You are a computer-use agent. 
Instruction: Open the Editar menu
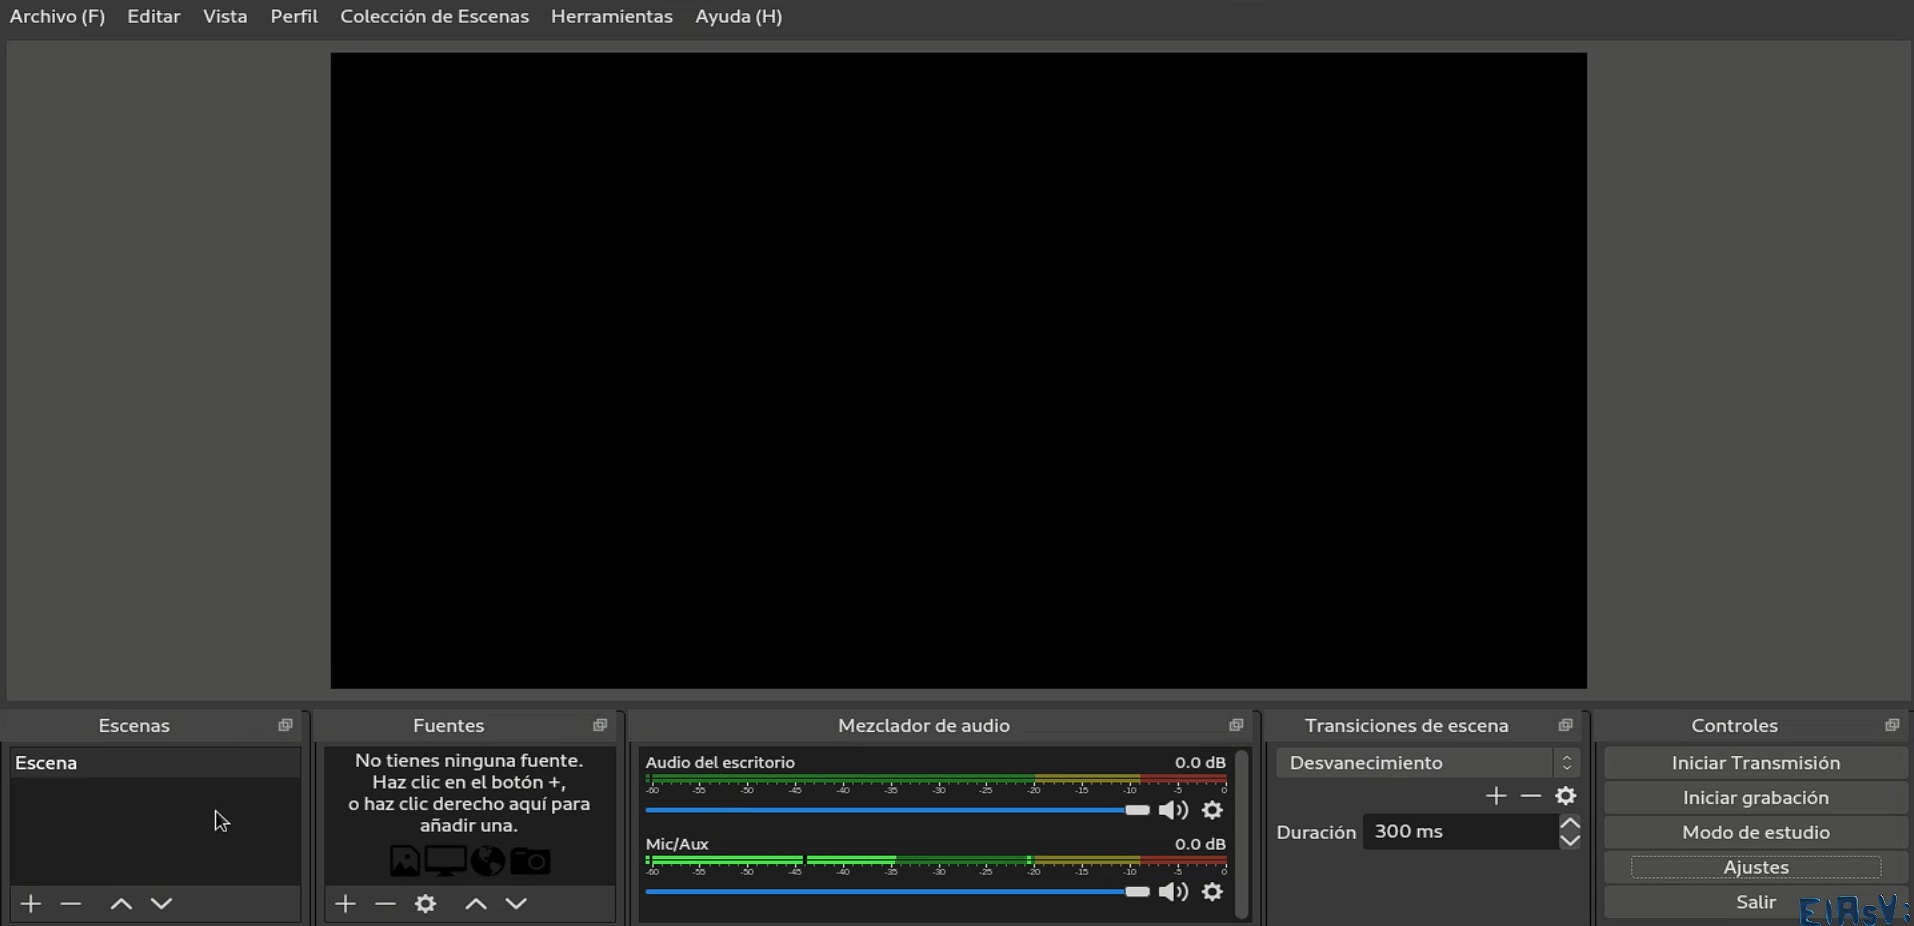[x=154, y=17]
